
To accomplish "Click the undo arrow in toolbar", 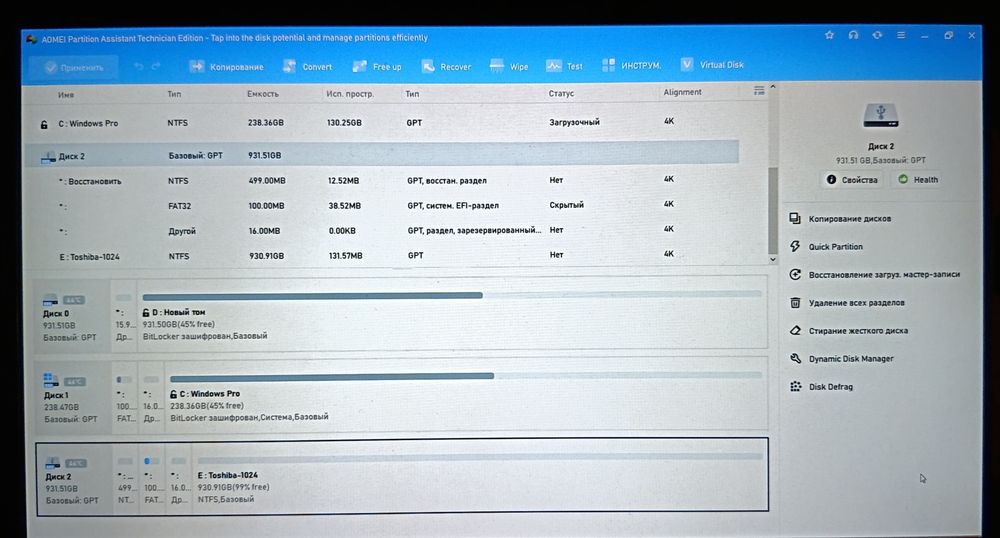I will coord(138,66).
